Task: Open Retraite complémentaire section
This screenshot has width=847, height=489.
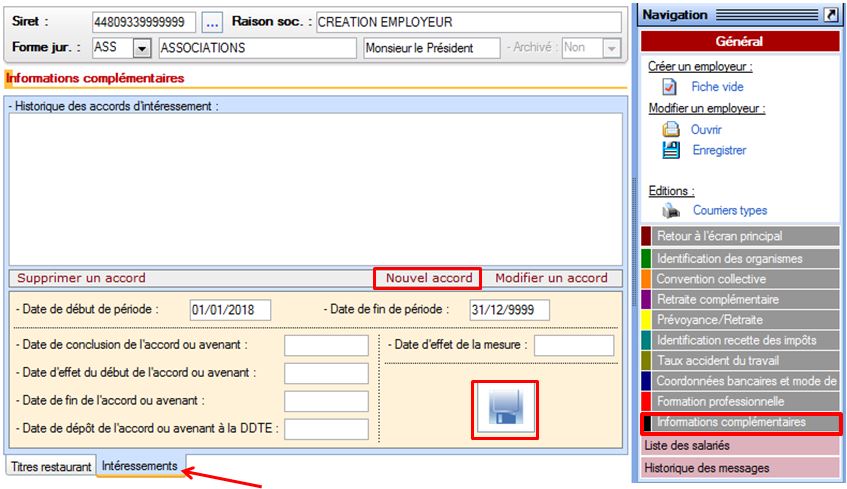Action: (x=741, y=299)
